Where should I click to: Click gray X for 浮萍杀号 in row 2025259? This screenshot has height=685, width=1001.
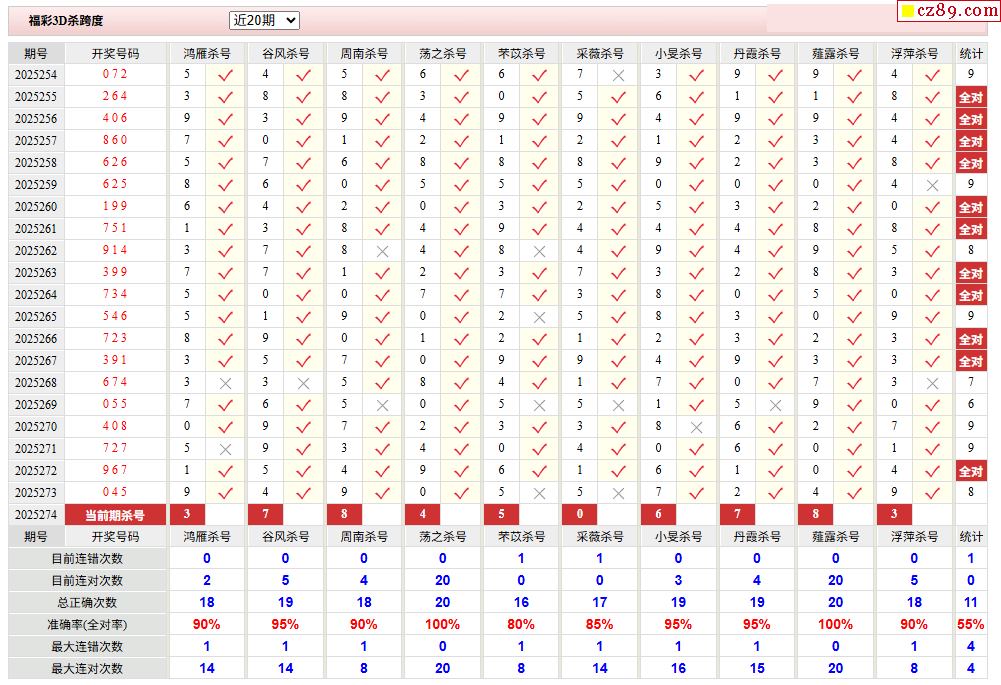933,185
